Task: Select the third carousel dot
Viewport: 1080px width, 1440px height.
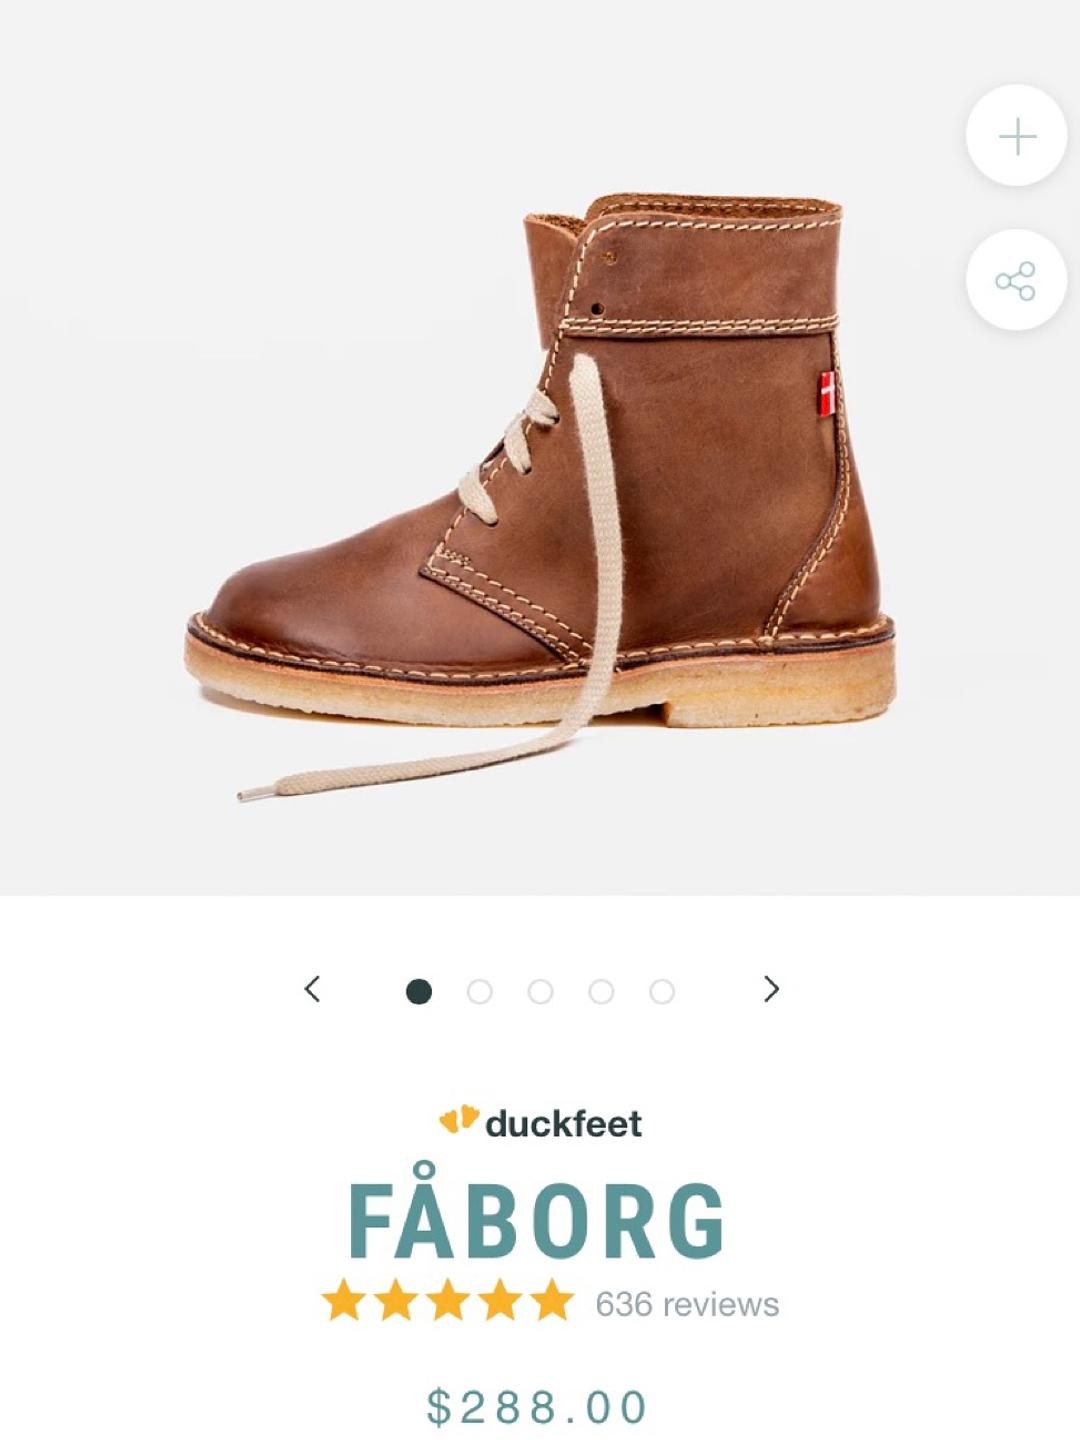Action: coord(541,991)
